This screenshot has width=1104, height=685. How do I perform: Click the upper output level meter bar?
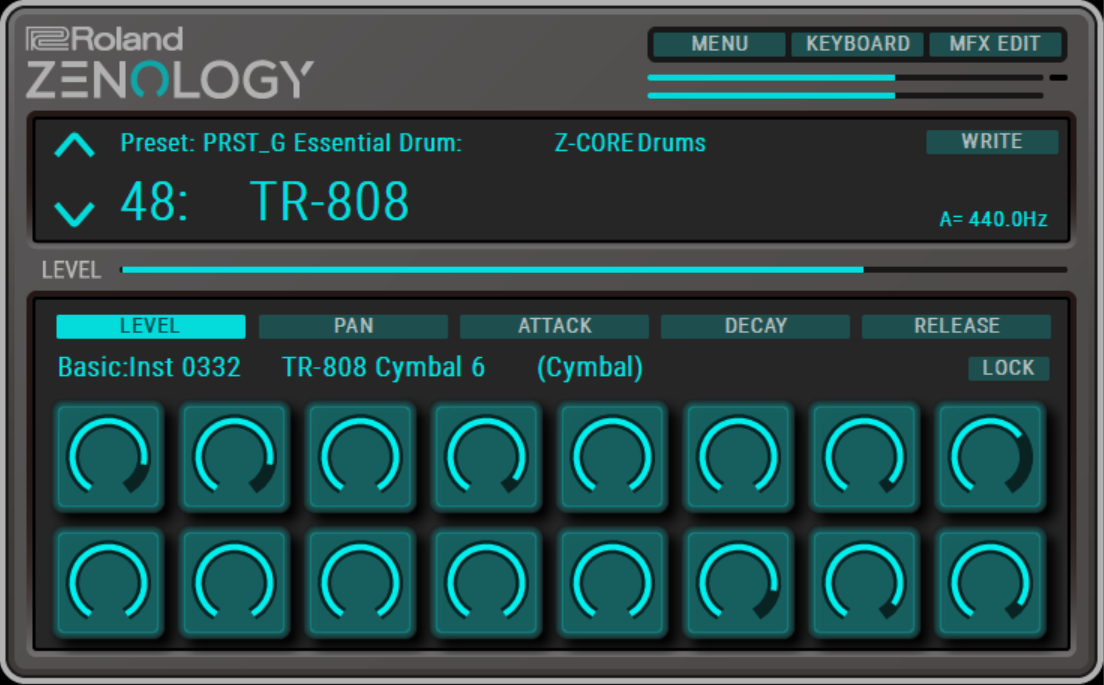845,77
